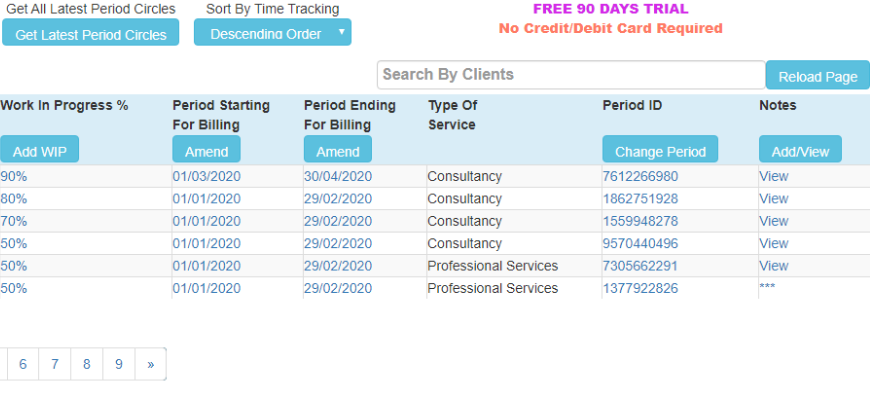
Task: Click the Work In Progress % column header
Action: point(64,105)
